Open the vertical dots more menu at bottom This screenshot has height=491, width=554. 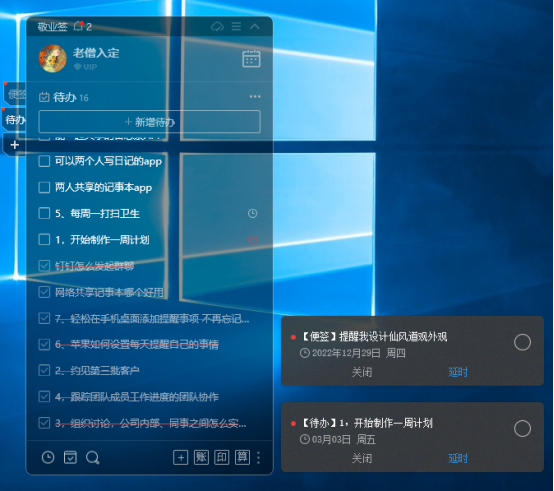(259, 458)
